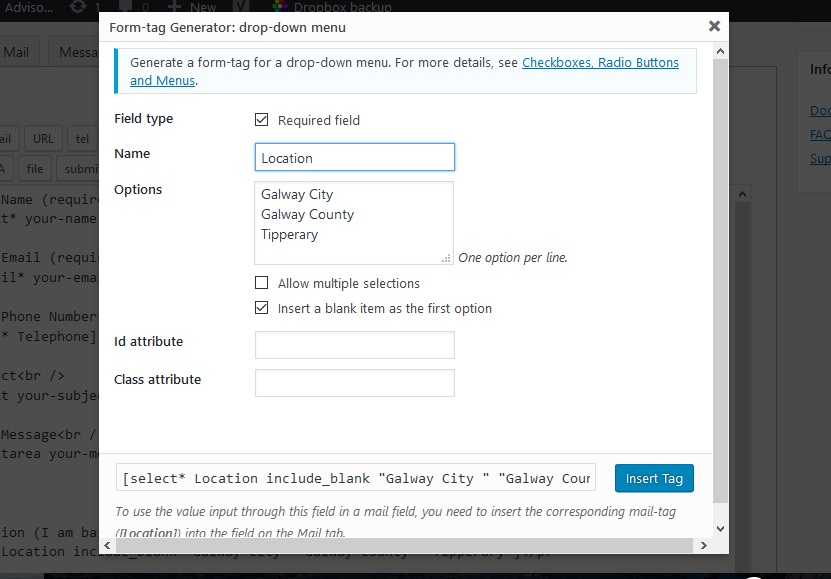Close the Form-tag Generator dialog
Screen dimensions: 831x579
714,26
